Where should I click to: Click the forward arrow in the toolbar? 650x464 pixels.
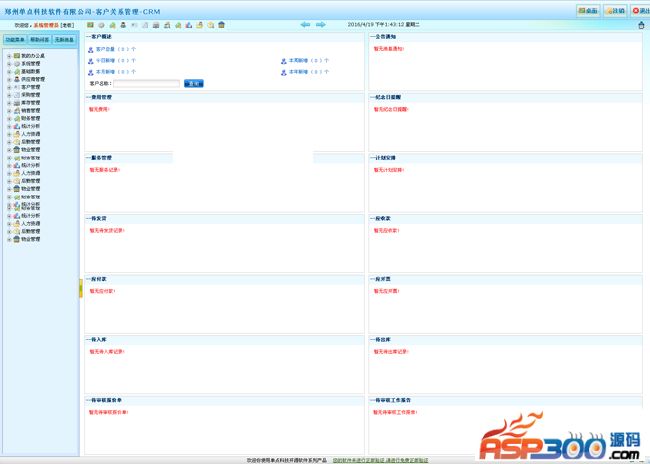coord(321,24)
